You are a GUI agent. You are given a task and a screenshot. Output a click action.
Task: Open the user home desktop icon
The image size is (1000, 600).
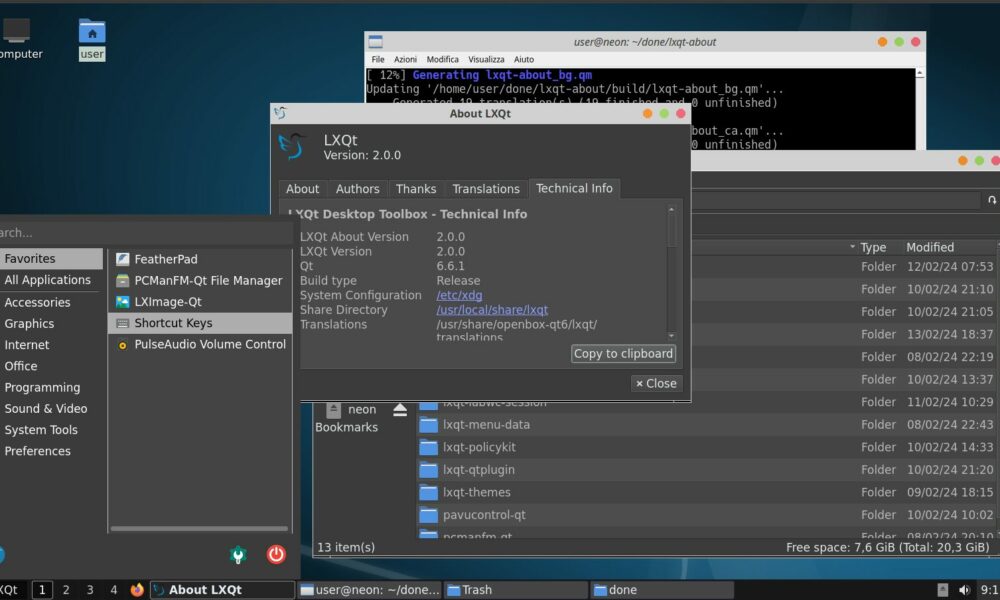tap(92, 40)
